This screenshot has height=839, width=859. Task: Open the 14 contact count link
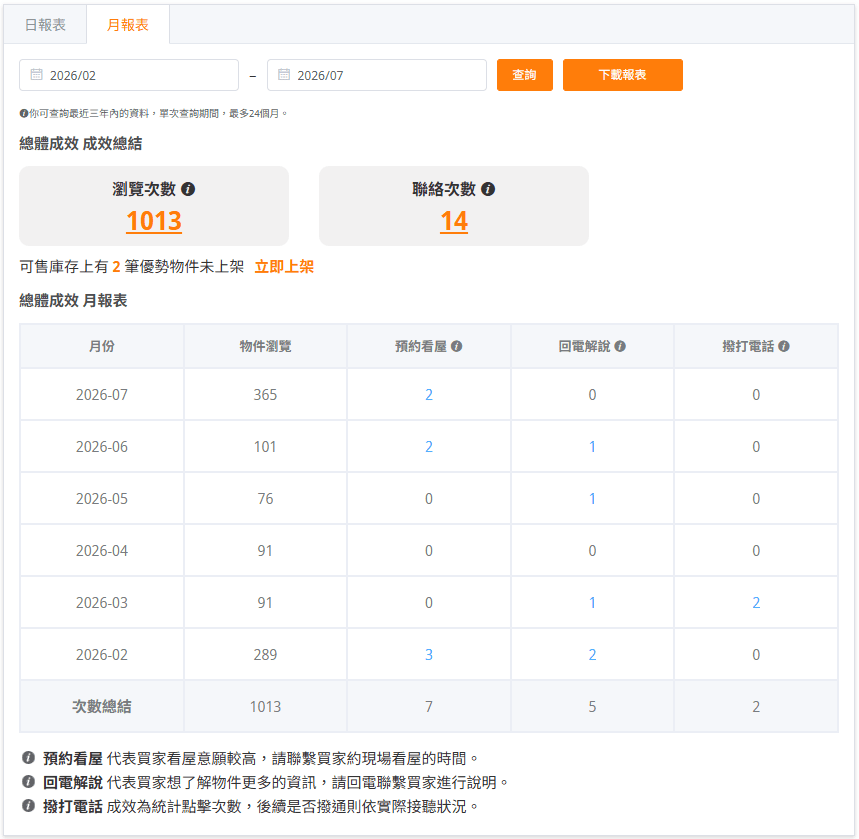(454, 221)
